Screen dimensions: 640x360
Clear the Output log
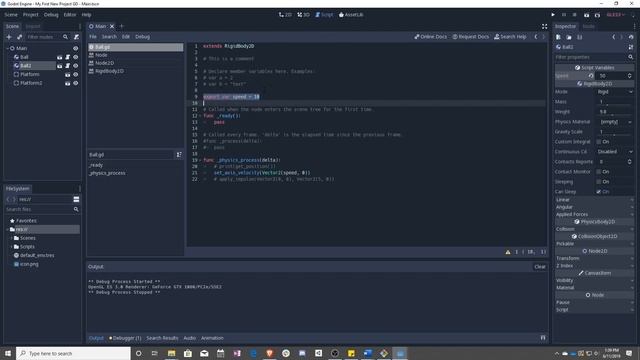tap(540, 267)
